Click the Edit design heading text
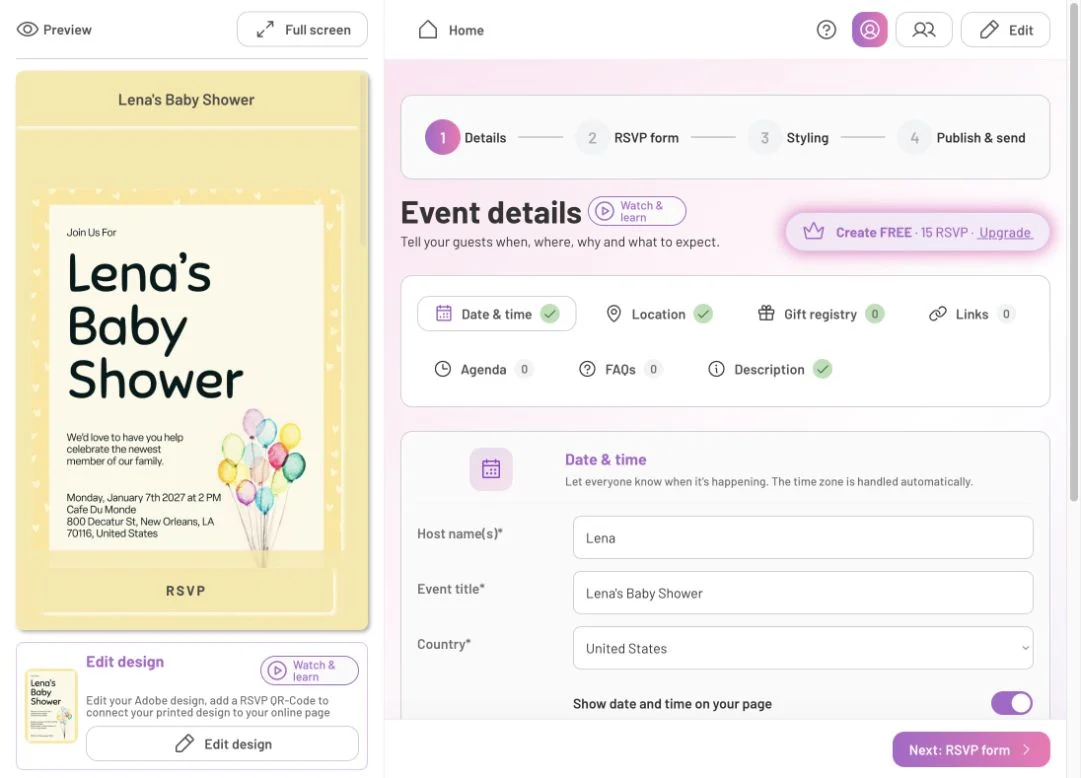 pos(125,661)
